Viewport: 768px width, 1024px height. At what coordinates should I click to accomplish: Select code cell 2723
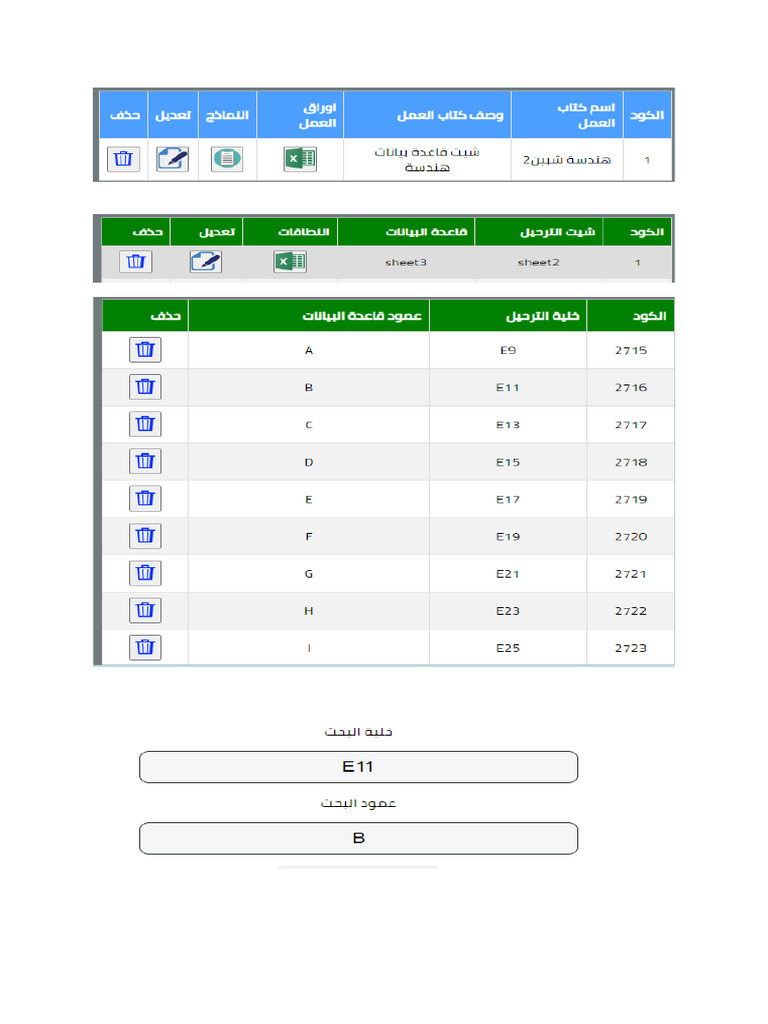click(x=631, y=648)
